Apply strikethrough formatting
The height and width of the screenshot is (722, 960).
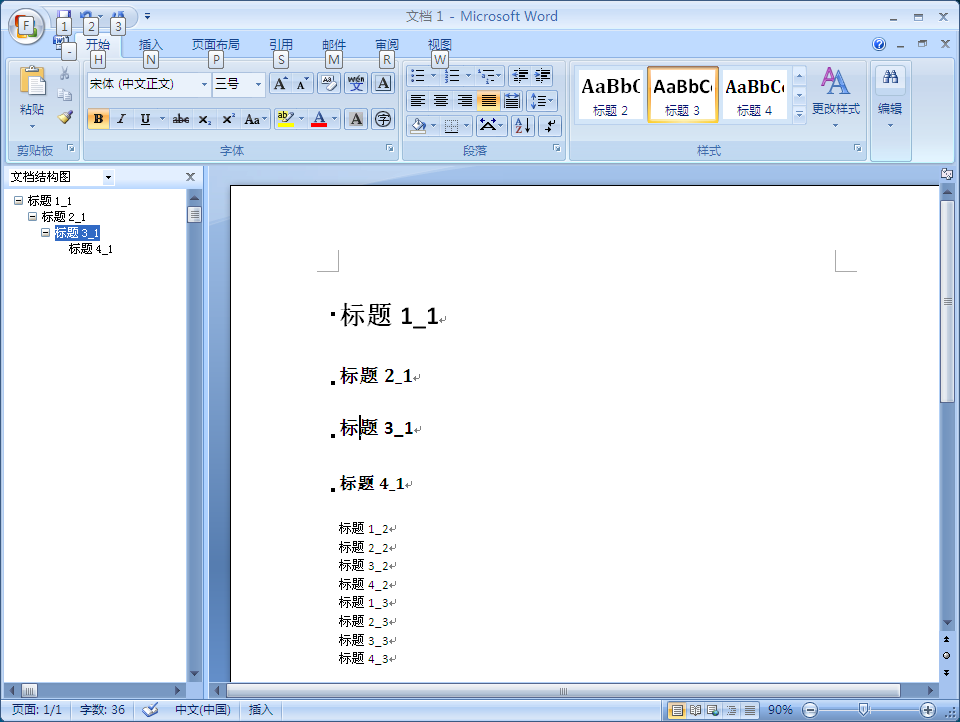(181, 119)
